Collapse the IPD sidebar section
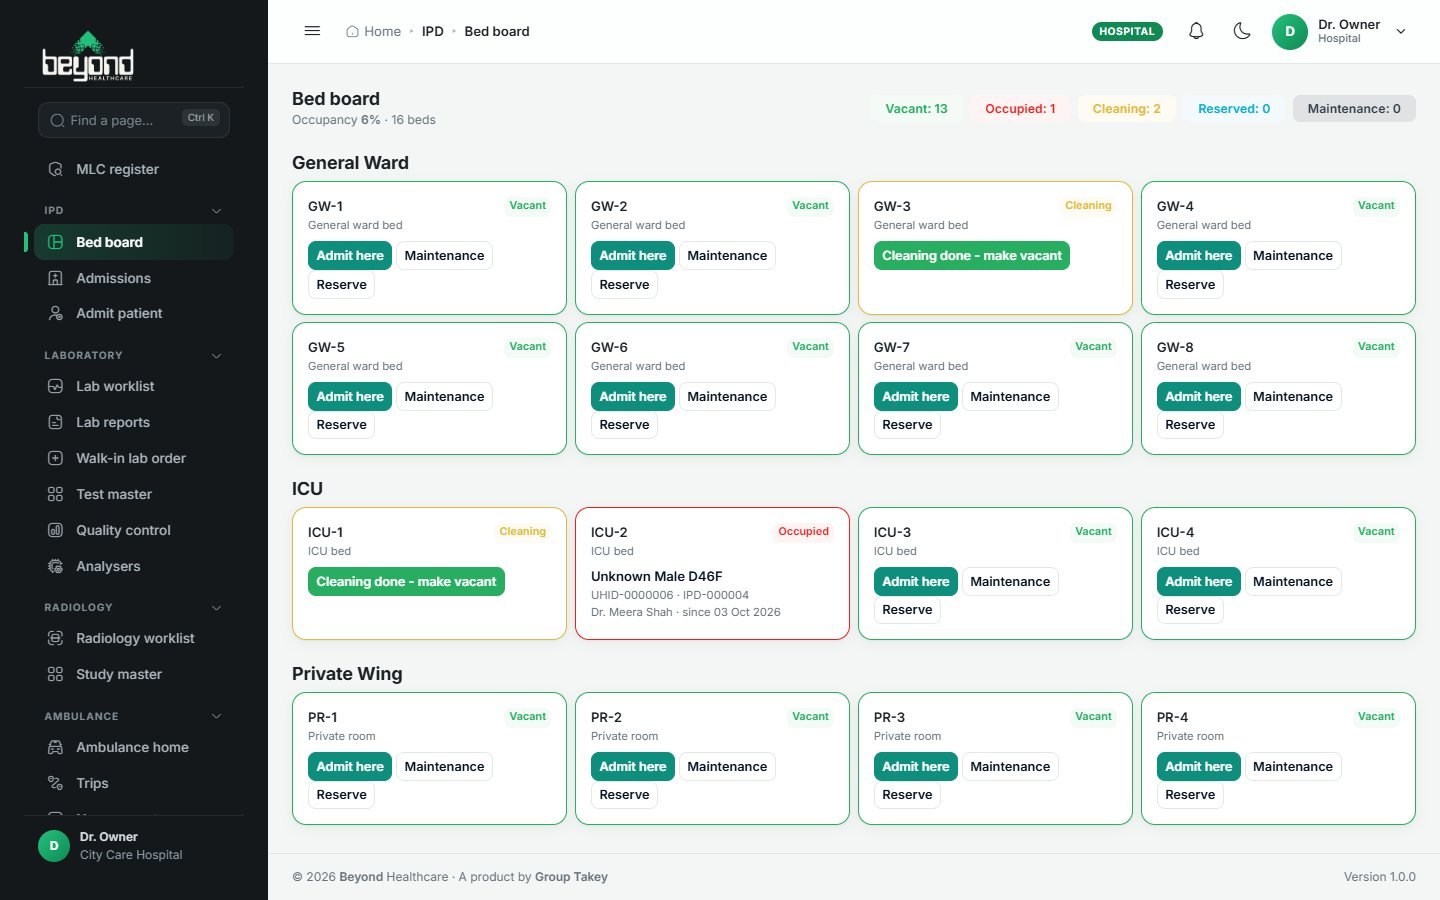This screenshot has width=1440, height=900. tap(216, 210)
